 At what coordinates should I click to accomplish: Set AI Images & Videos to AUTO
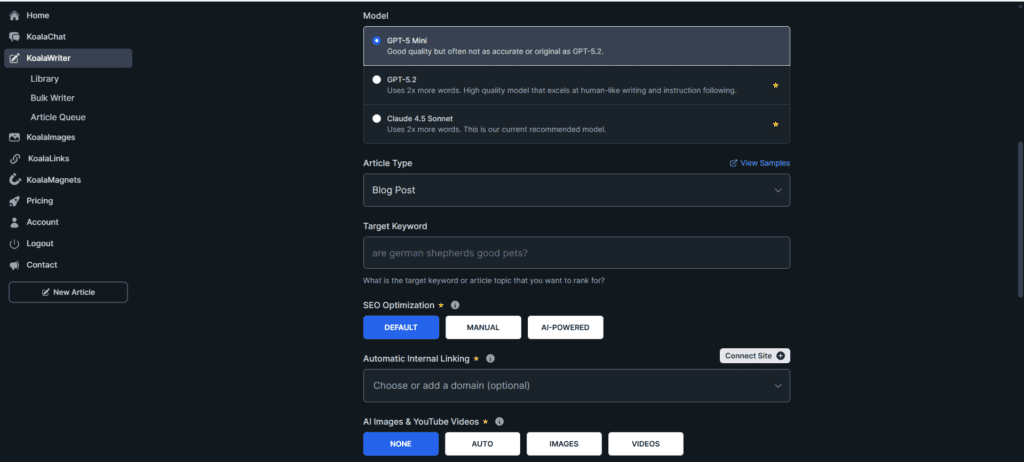(x=483, y=444)
